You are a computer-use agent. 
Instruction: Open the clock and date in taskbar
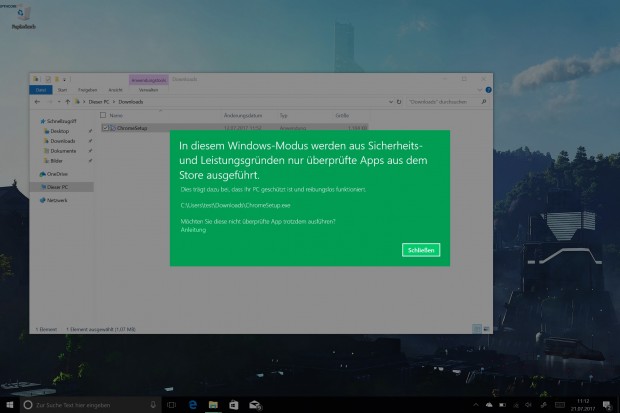[583, 405]
